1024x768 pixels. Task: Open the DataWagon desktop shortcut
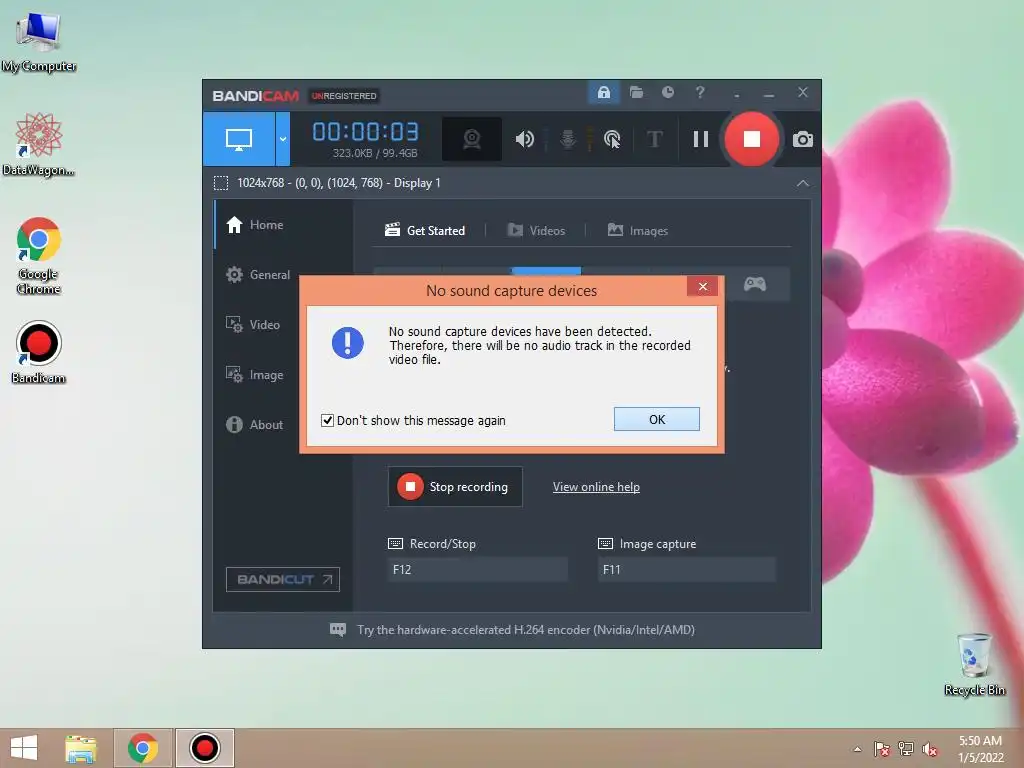pos(39,144)
